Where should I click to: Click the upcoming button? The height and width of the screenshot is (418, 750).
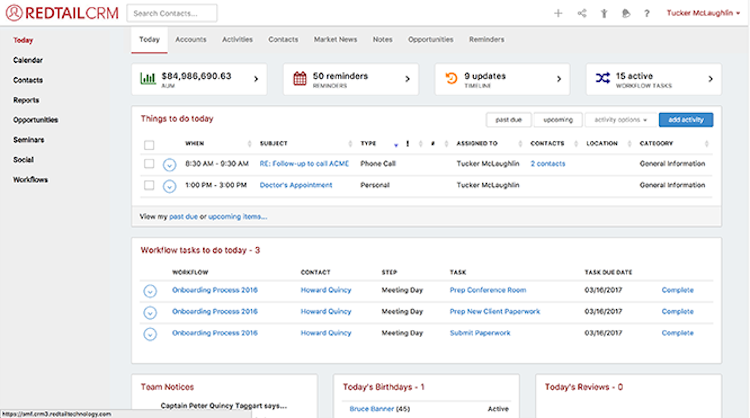pyautogui.click(x=558, y=120)
